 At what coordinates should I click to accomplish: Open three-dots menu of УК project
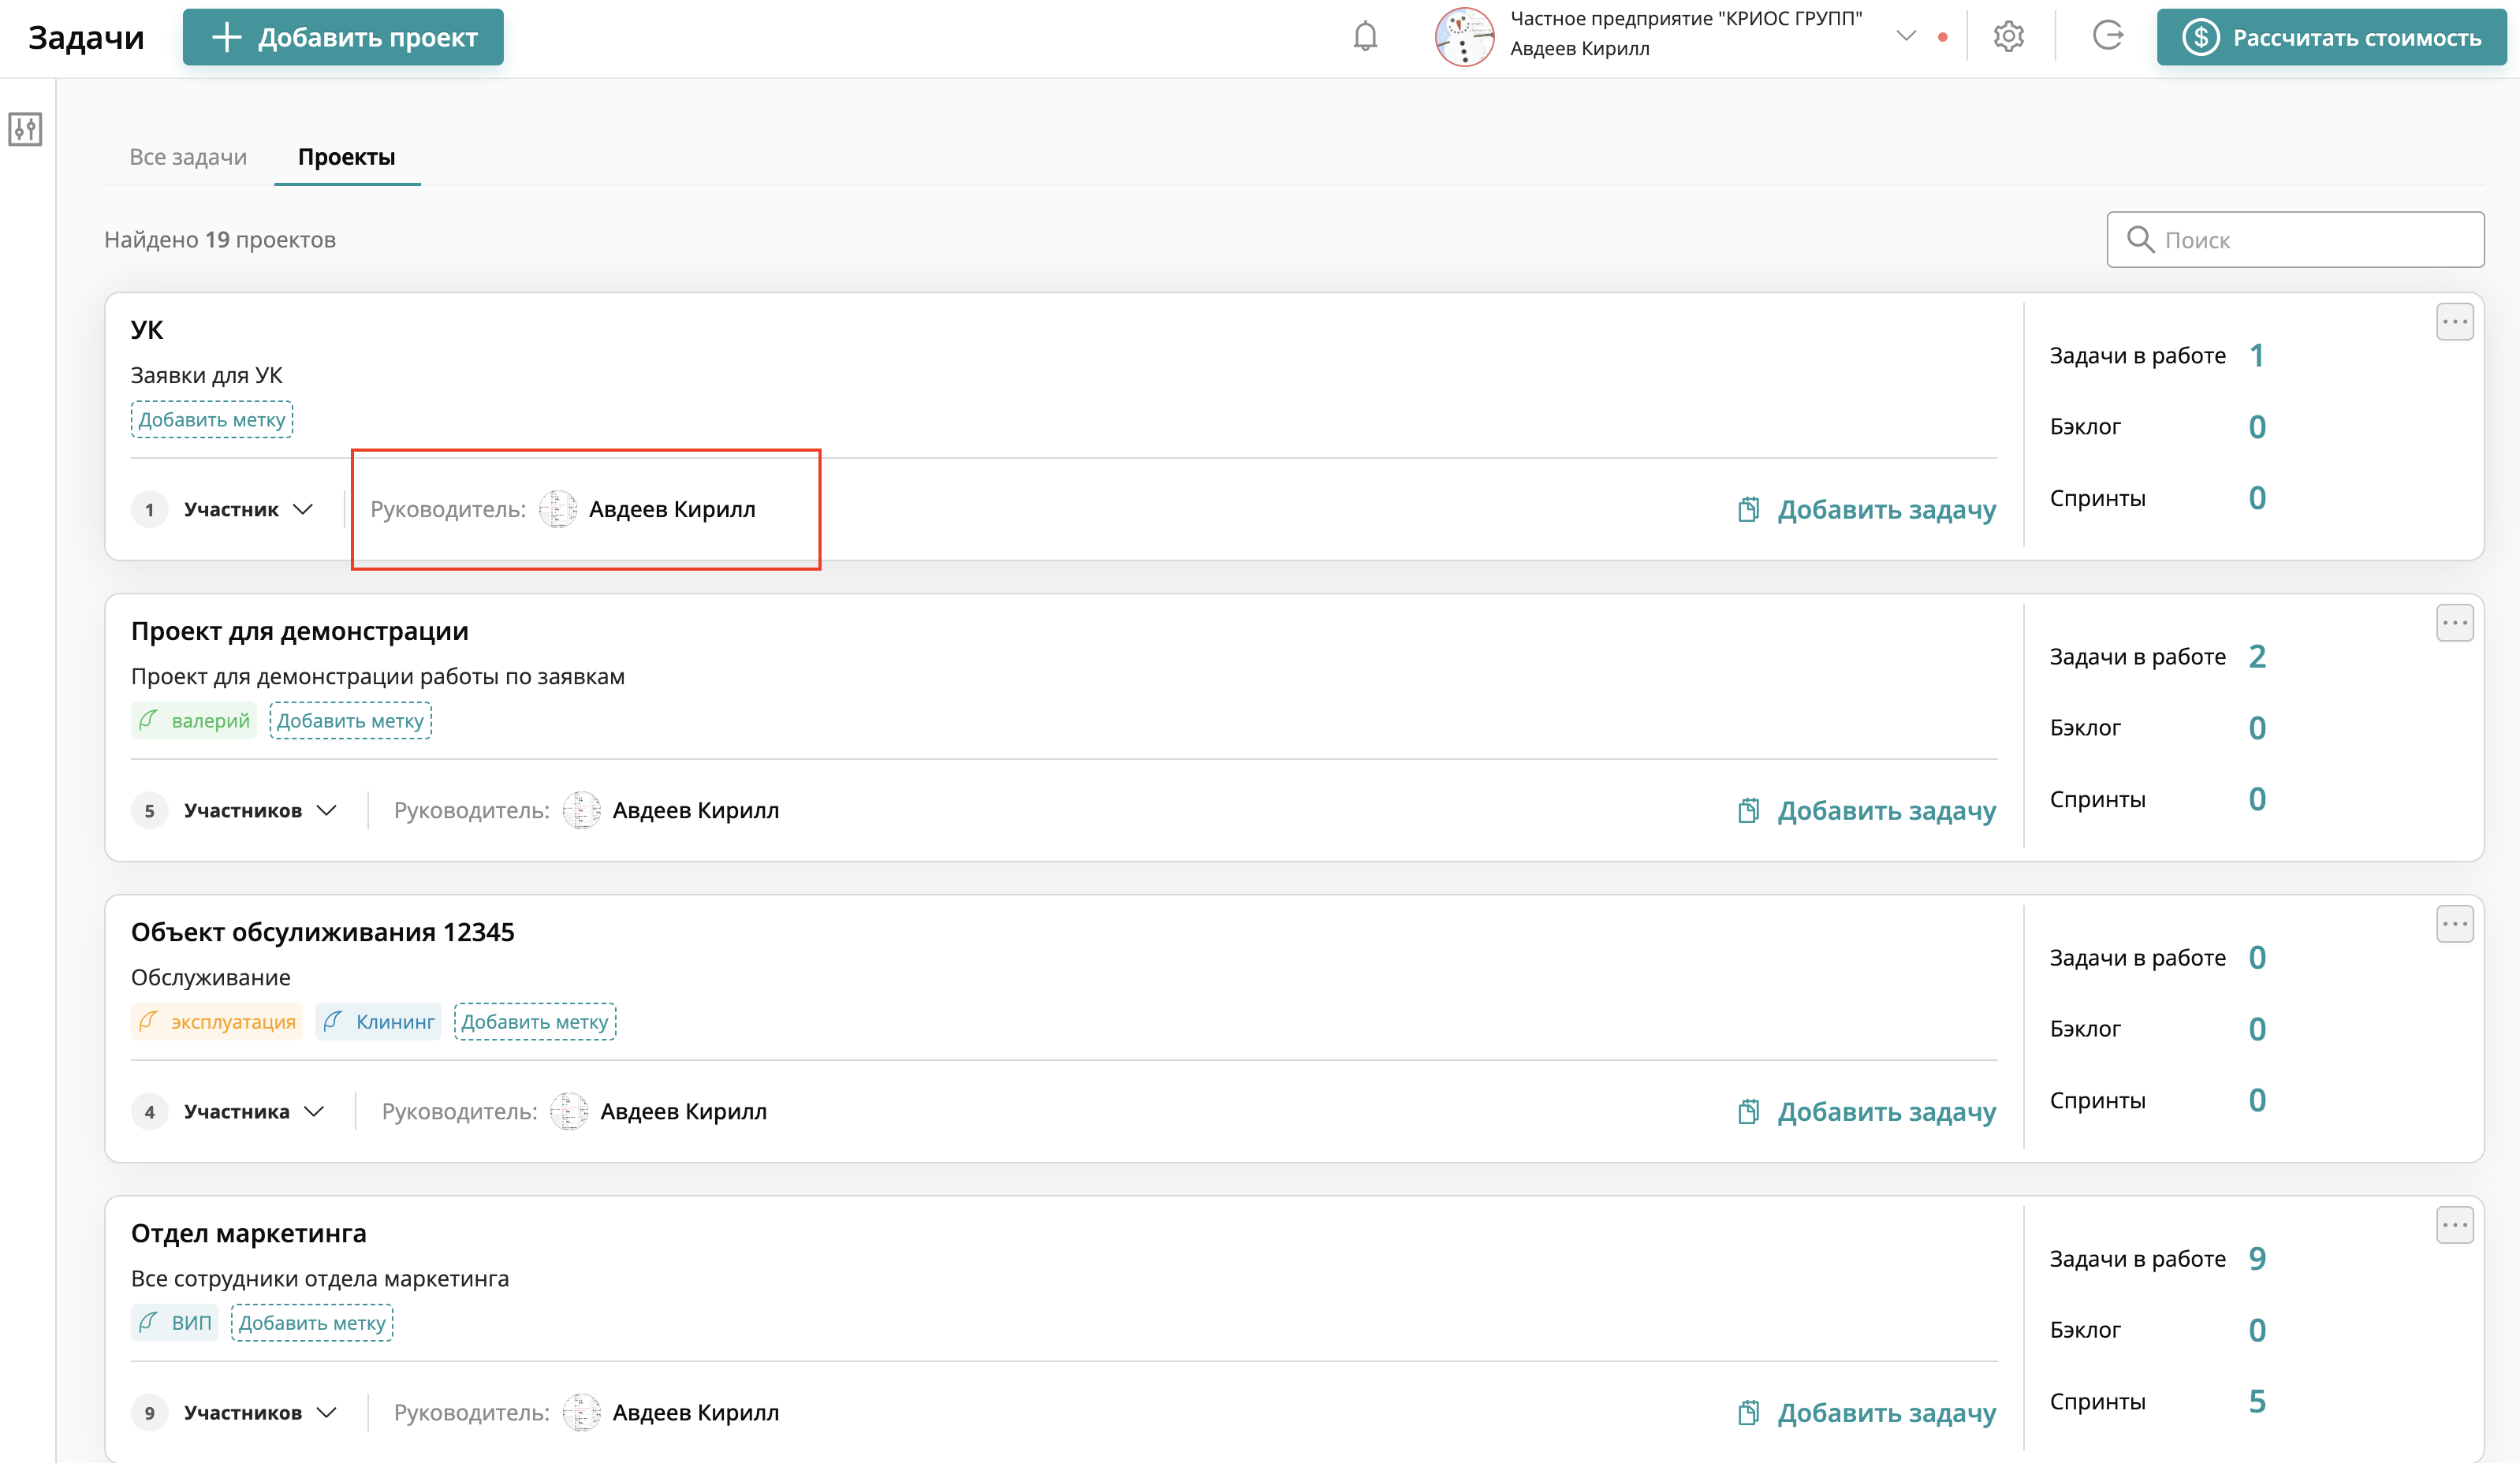tap(2454, 322)
